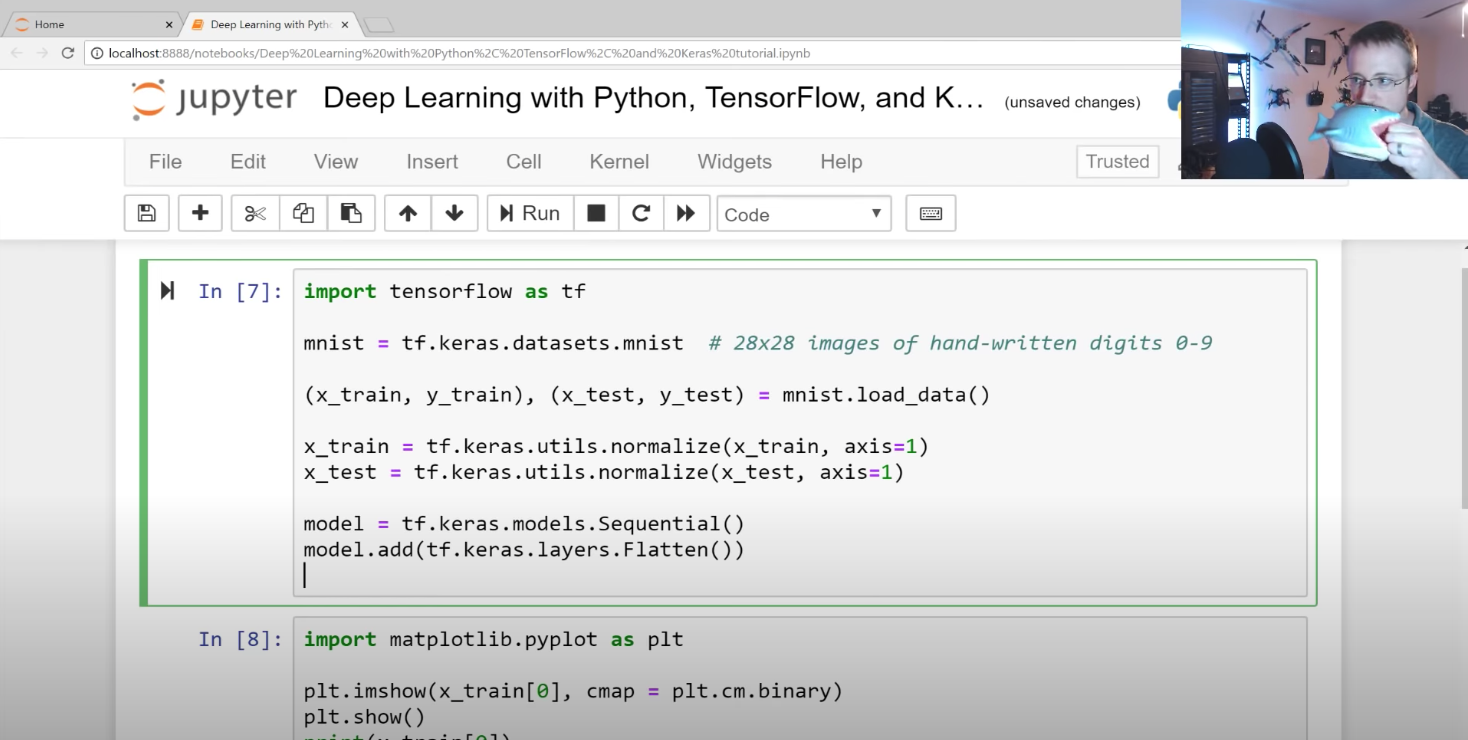Open the cell type dropdown showing Code

pyautogui.click(x=804, y=214)
